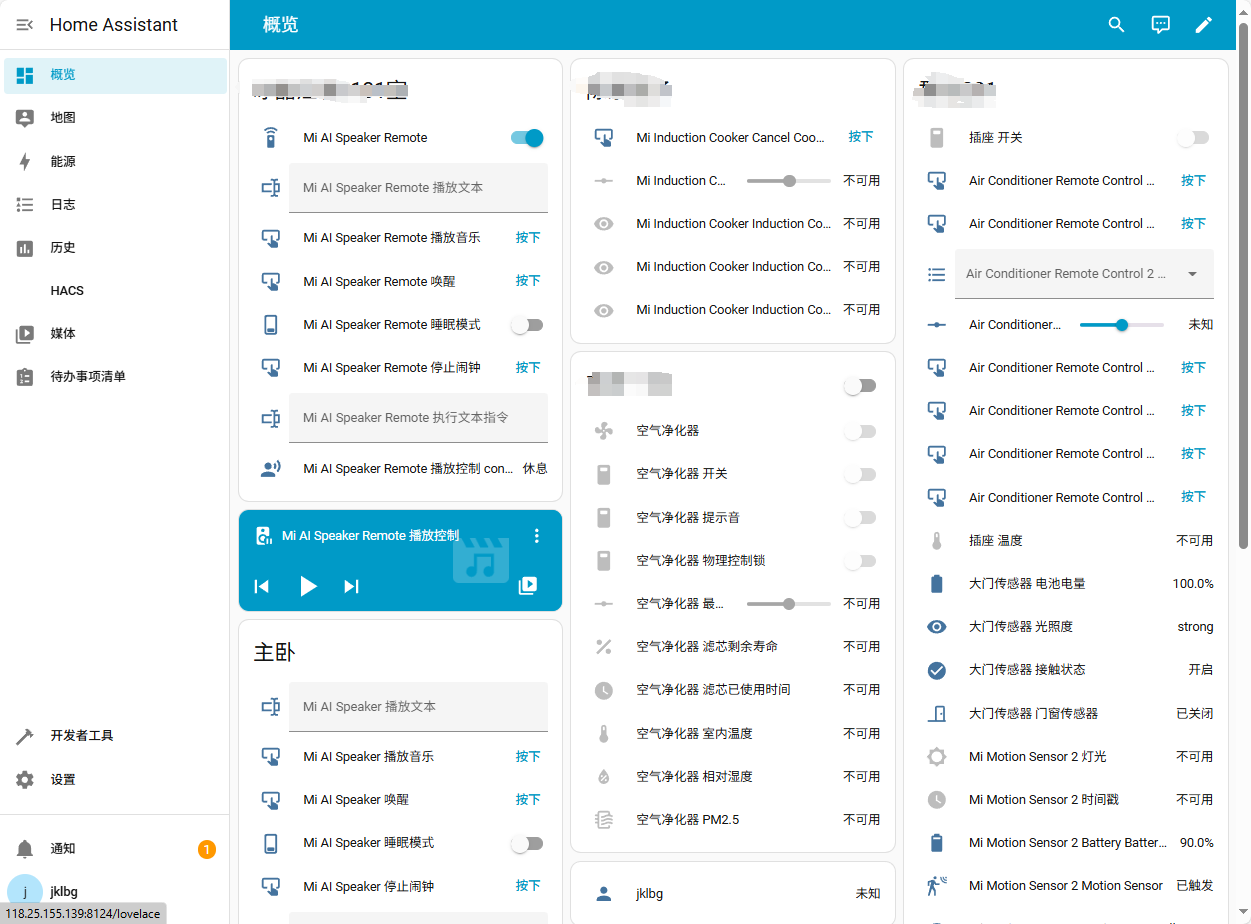Click the 空气净化器 fan icon
The width and height of the screenshot is (1251, 924).
coord(604,431)
